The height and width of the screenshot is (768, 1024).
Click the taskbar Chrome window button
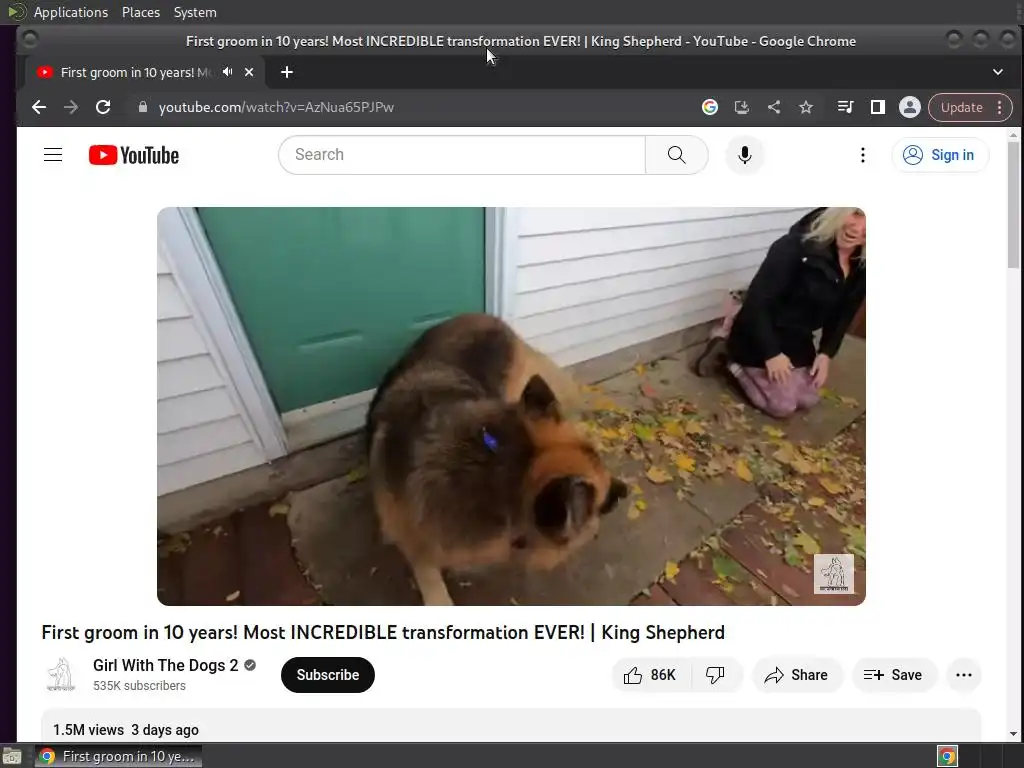pos(118,756)
